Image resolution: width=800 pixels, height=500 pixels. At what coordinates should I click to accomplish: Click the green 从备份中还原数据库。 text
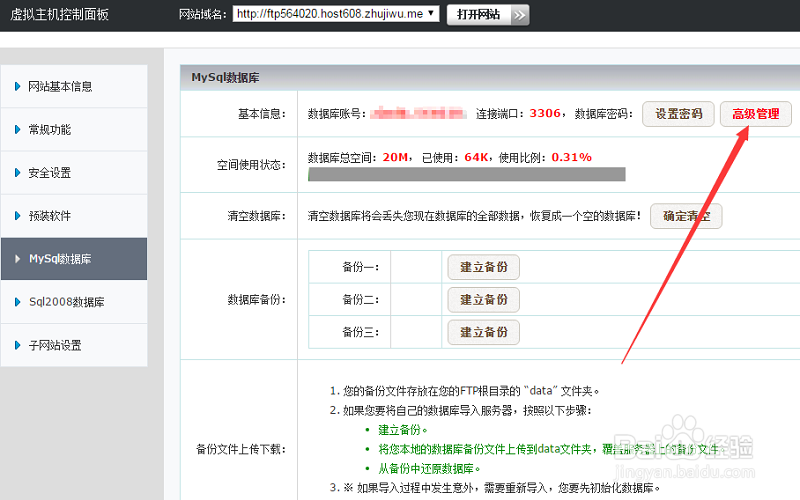(x=429, y=468)
